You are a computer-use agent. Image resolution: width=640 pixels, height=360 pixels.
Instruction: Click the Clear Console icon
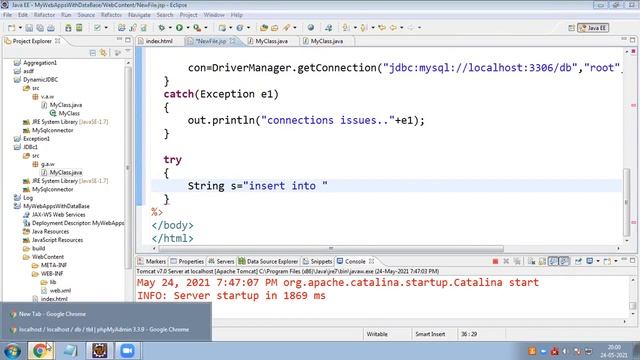click(531, 261)
